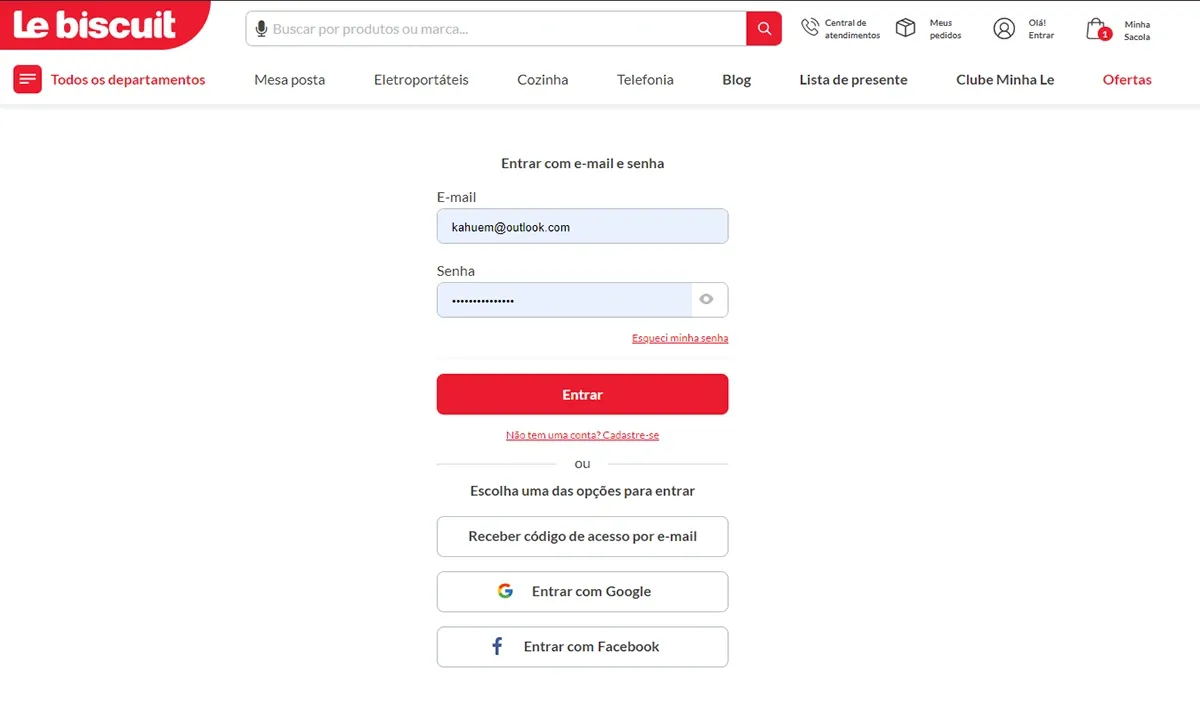Select Receber código de acesso por e-mail
The height and width of the screenshot is (719, 1200).
(582, 536)
